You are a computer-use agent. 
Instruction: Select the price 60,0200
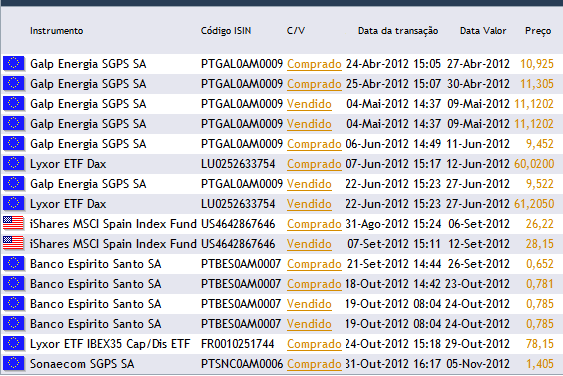534,164
